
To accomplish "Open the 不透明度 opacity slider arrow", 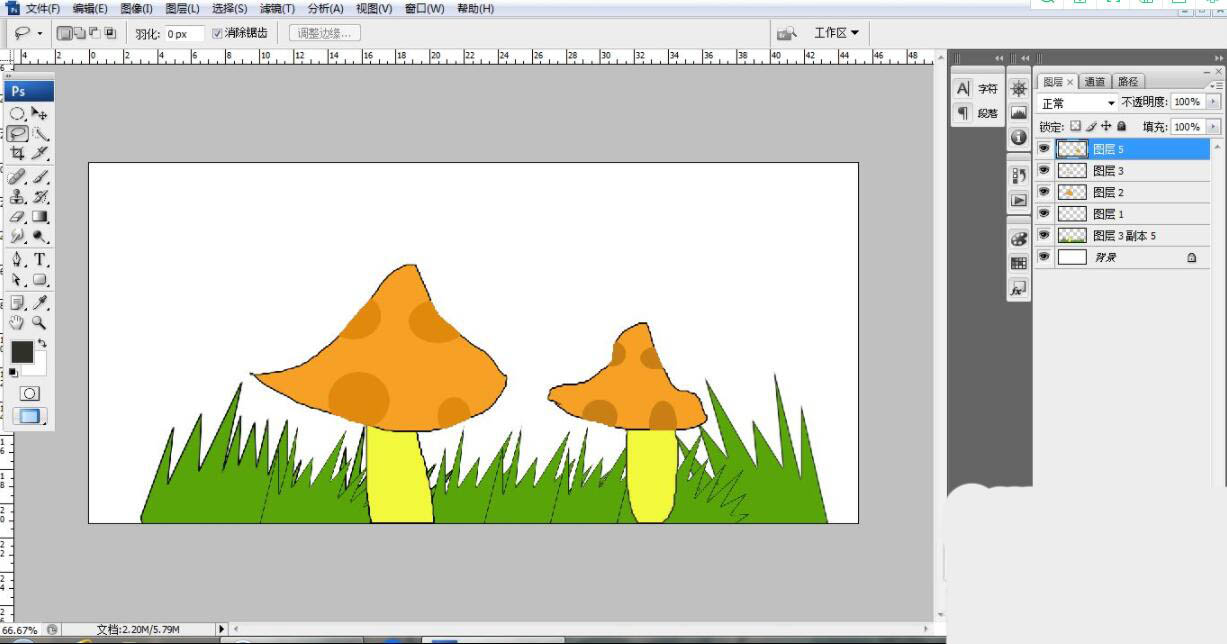I will pos(1214,102).
